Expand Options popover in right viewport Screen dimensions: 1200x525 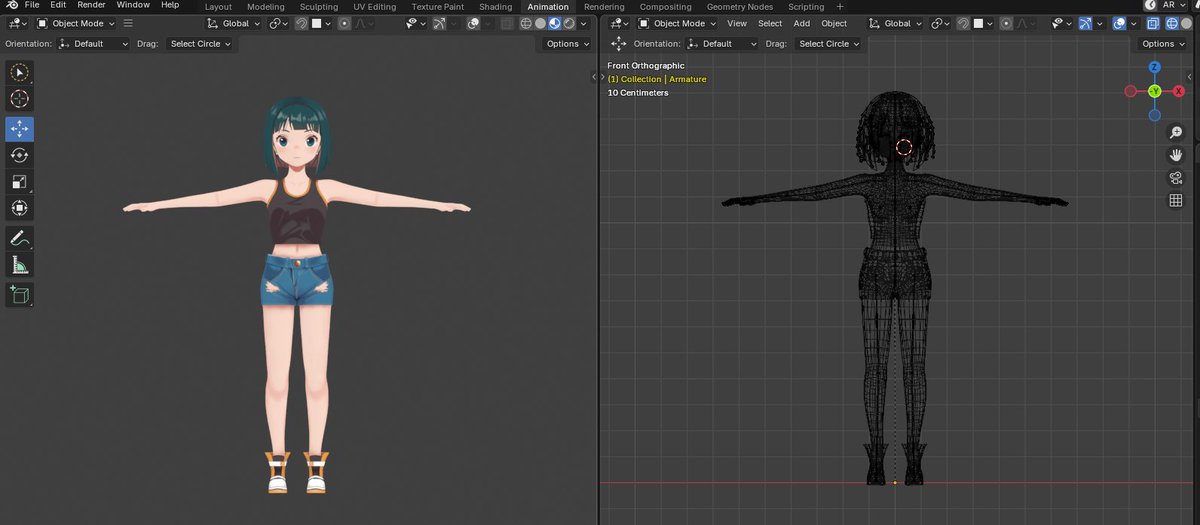1163,44
